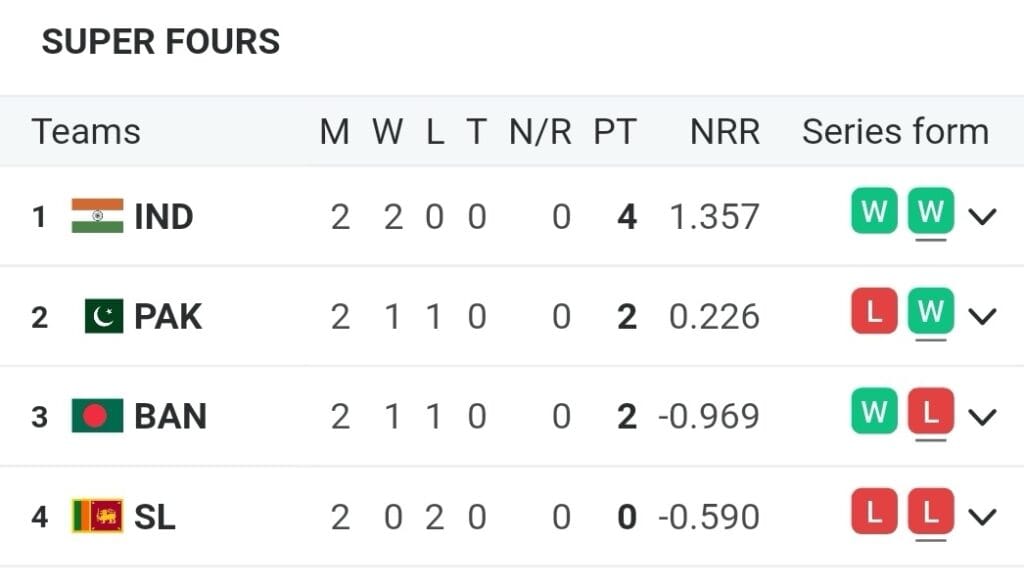Click the NRR column header
The height and width of the screenshot is (587, 1024).
pos(725,132)
